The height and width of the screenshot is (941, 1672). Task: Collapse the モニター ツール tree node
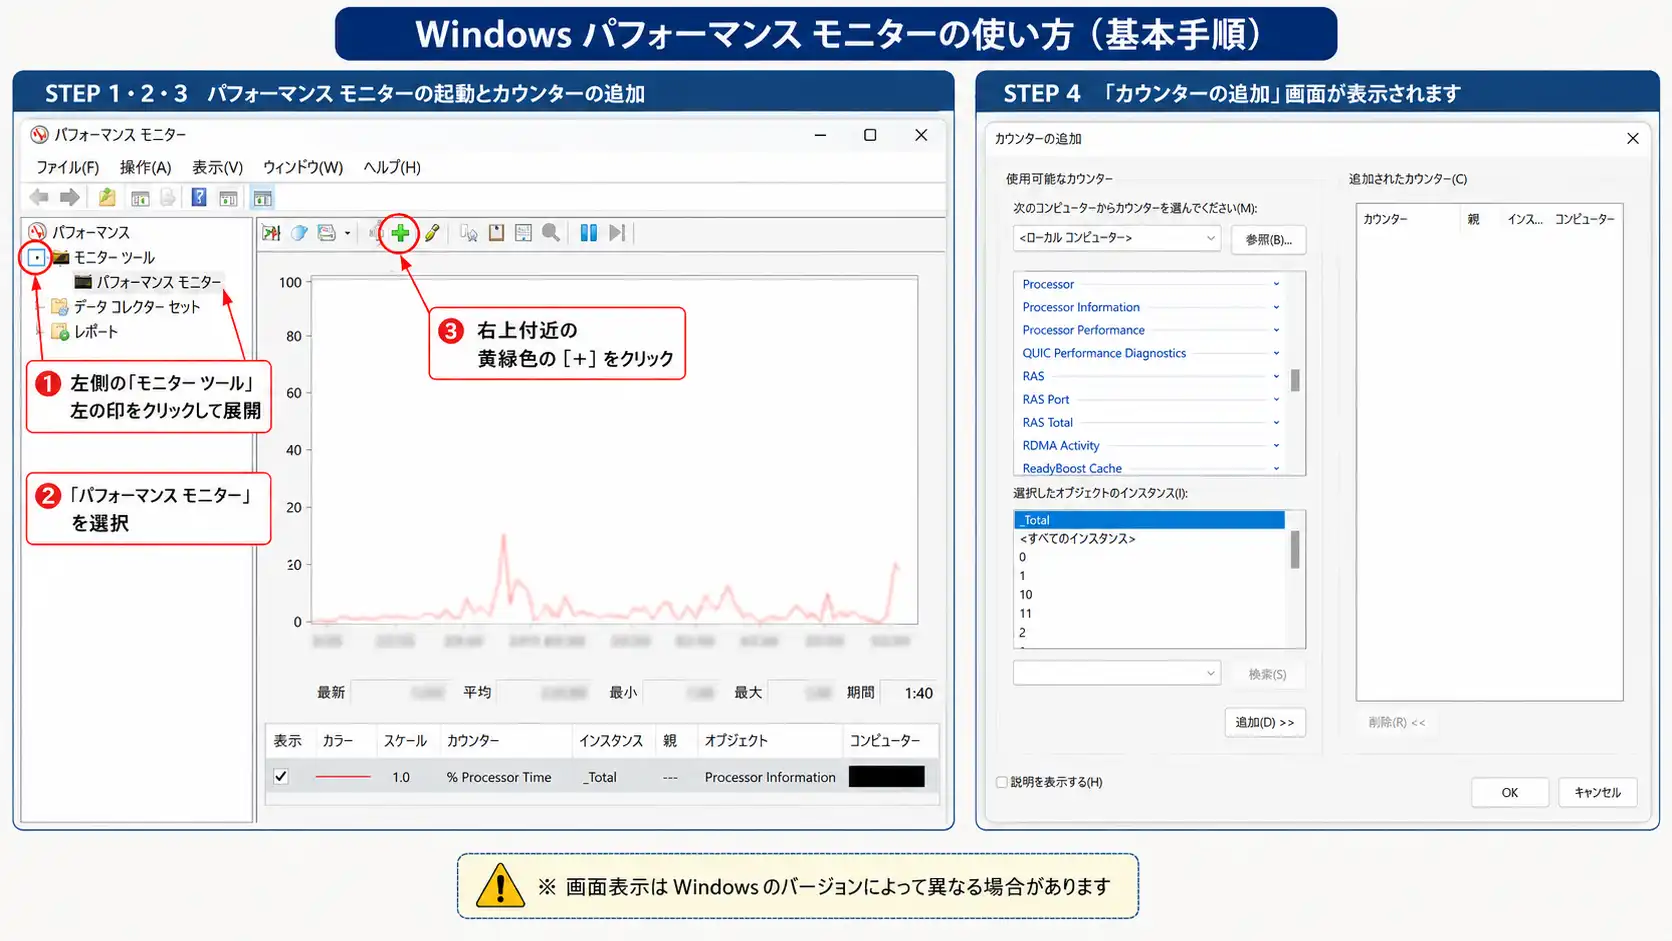pyautogui.click(x=37, y=258)
